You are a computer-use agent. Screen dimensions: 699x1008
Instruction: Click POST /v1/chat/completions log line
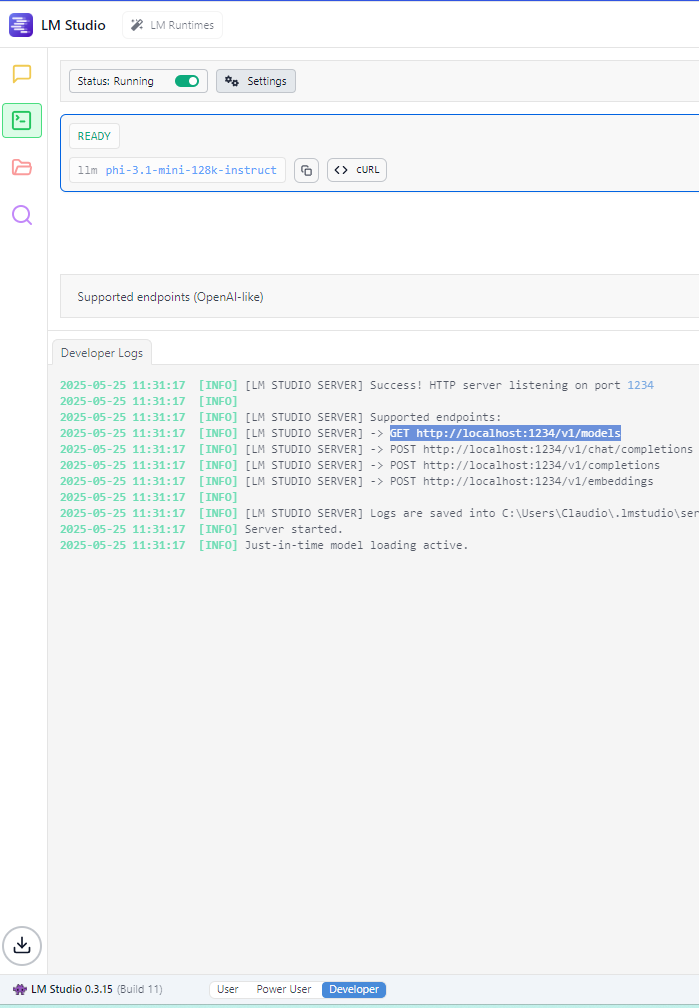coord(376,449)
